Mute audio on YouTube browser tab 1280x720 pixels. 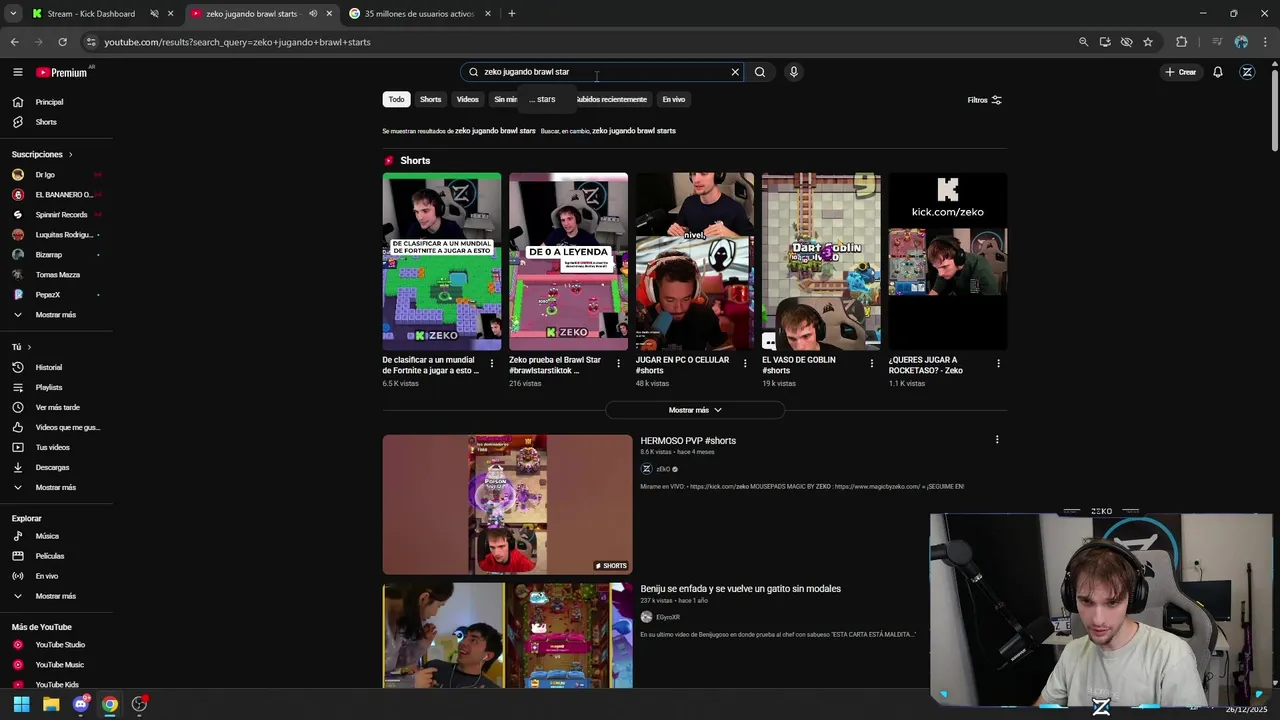313,14
